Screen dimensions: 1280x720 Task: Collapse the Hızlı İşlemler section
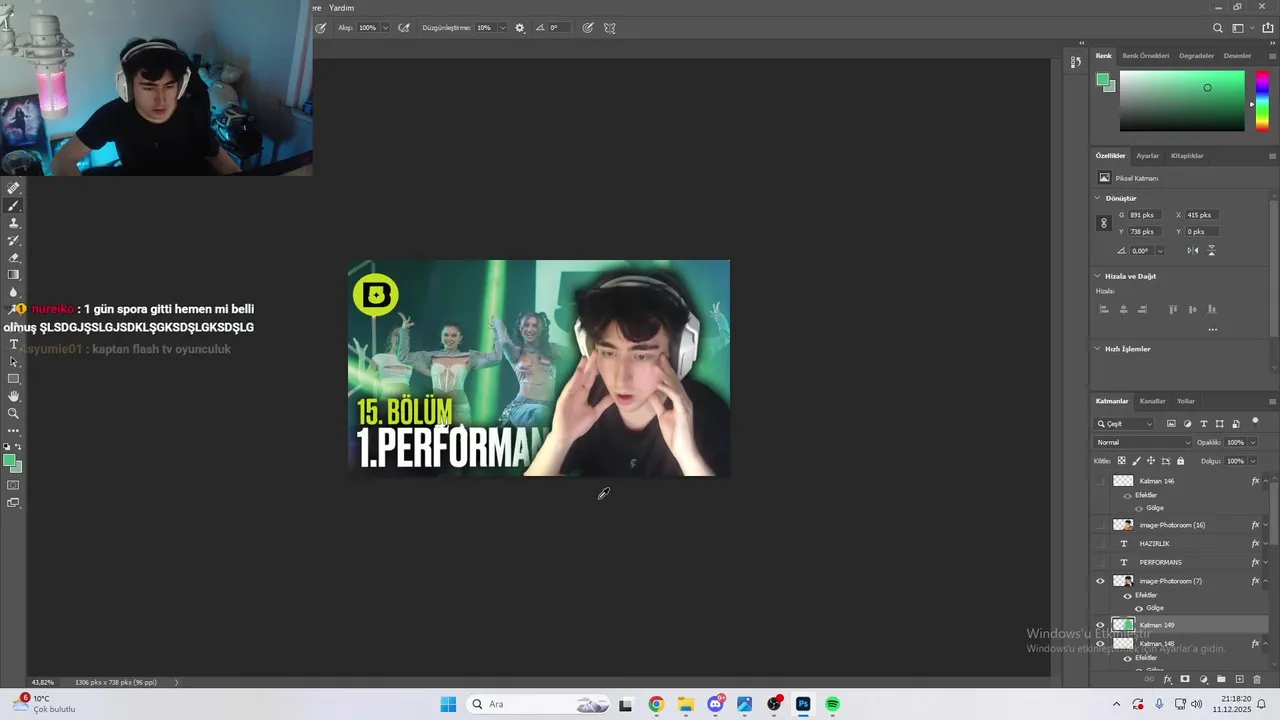tap(1097, 349)
